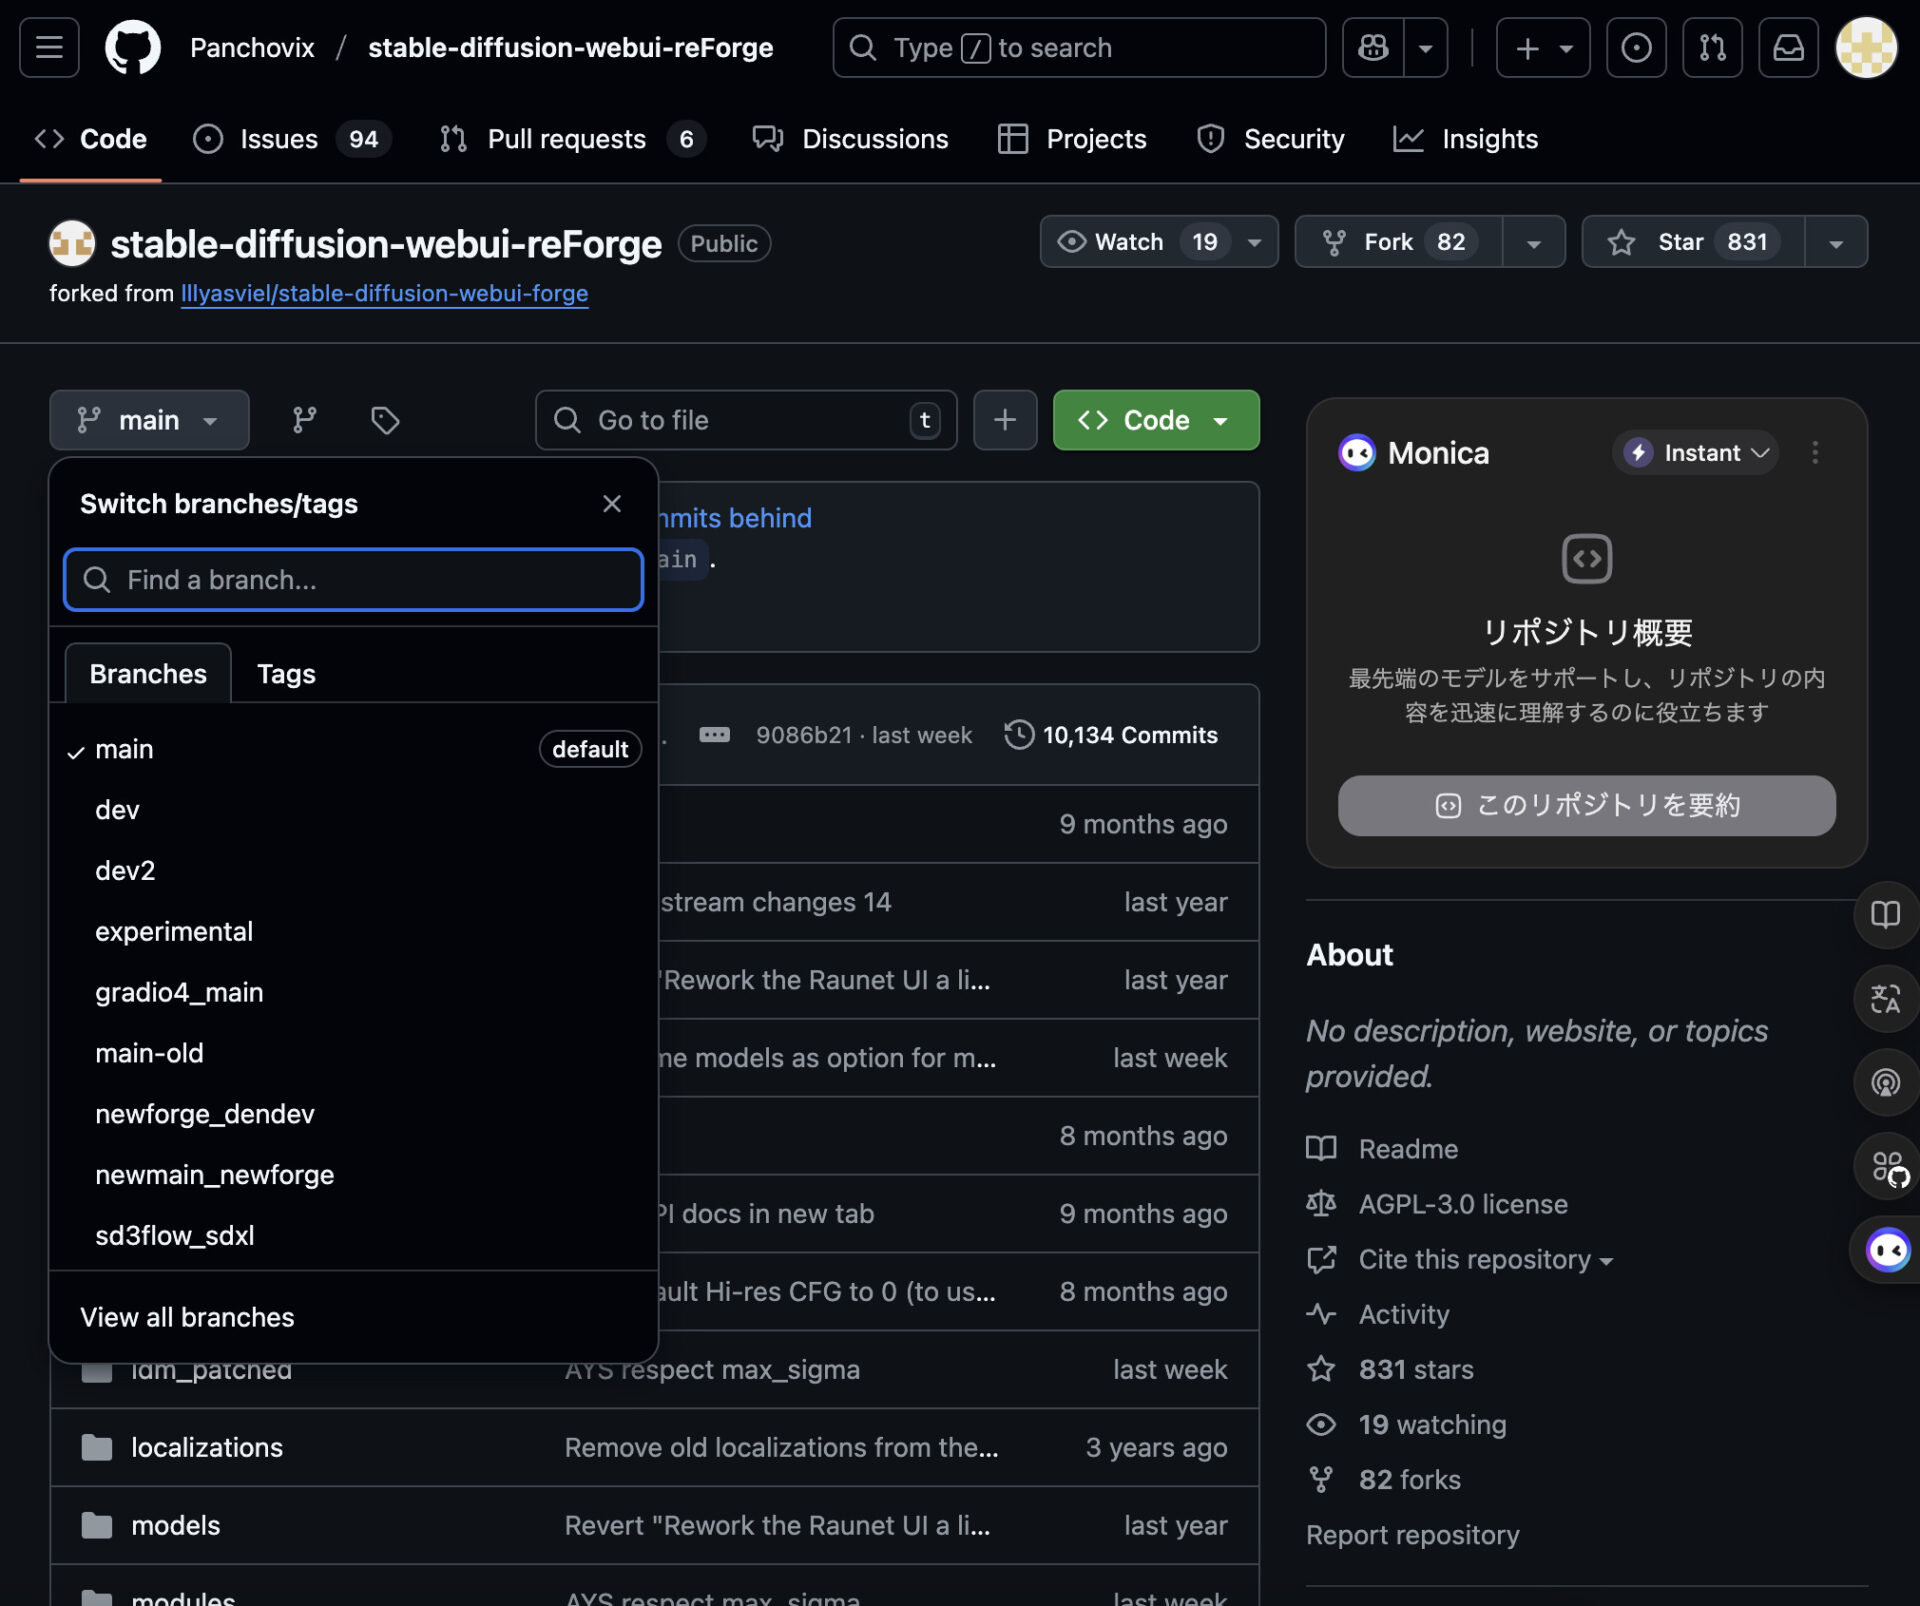Open the Pull requests tab
Screen dimensions: 1920x1606
566,139
